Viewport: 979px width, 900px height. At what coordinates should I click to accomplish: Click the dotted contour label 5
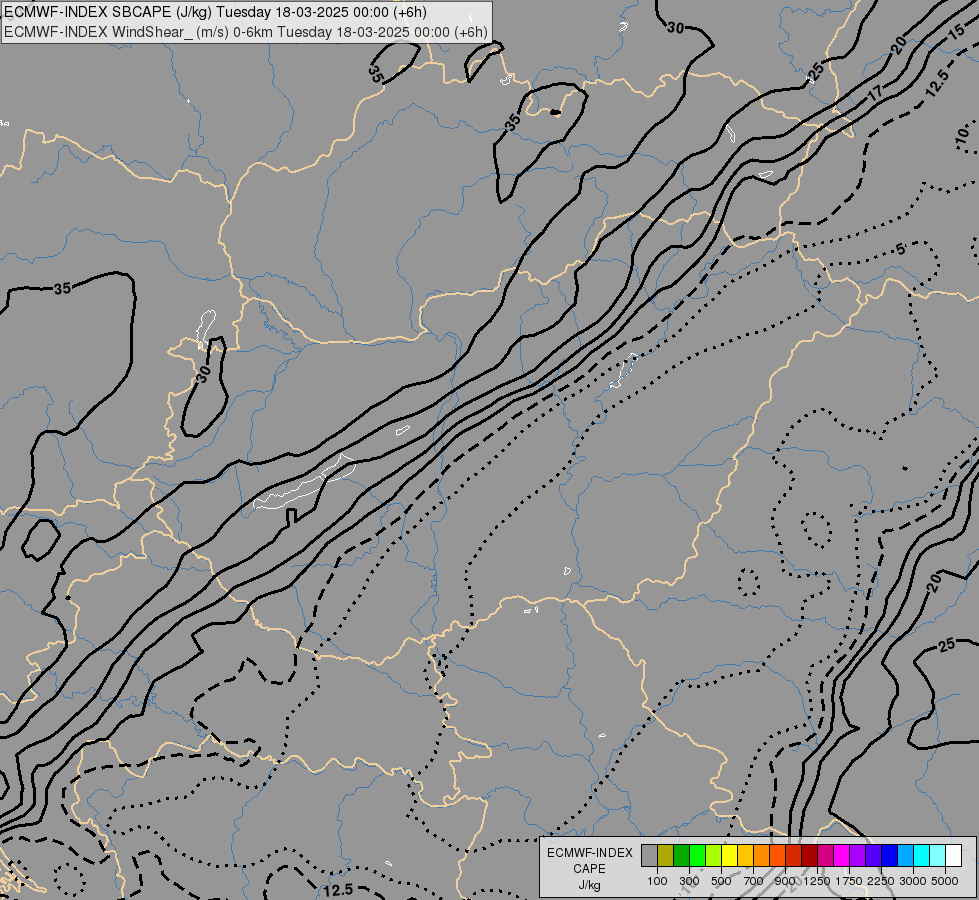900,249
